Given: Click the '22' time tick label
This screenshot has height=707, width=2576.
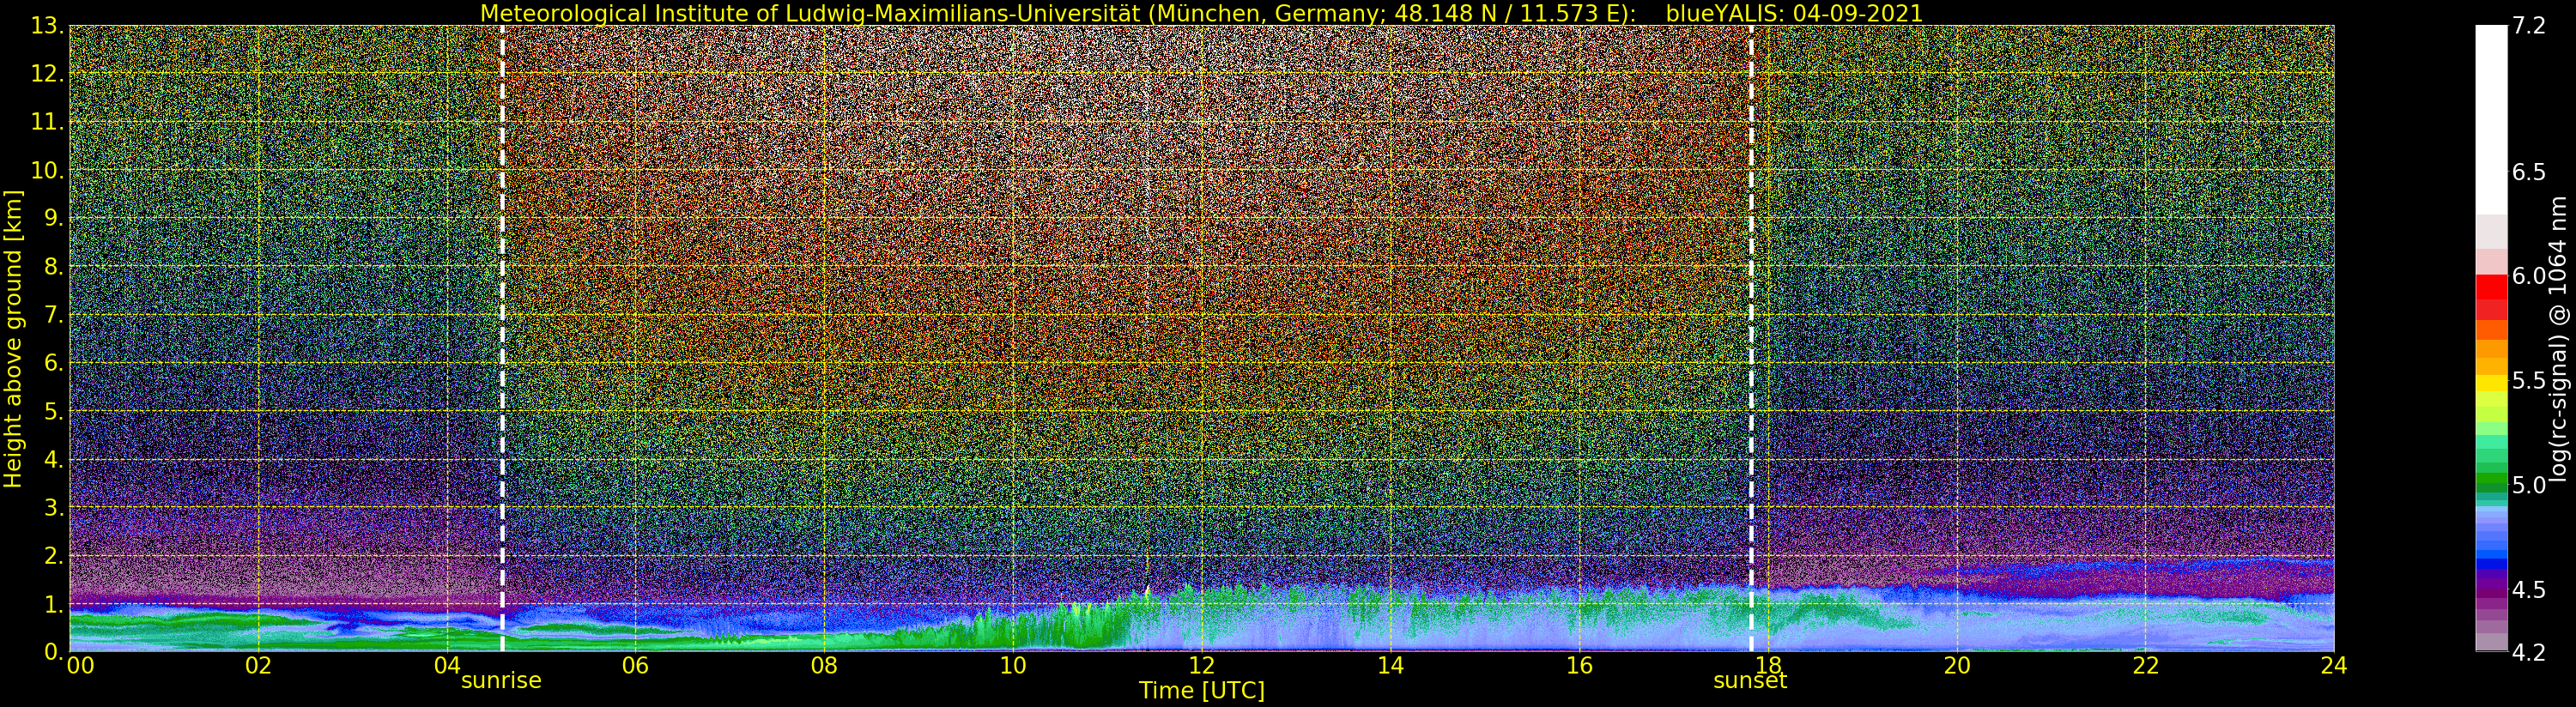Looking at the screenshot, I should [x=2146, y=666].
